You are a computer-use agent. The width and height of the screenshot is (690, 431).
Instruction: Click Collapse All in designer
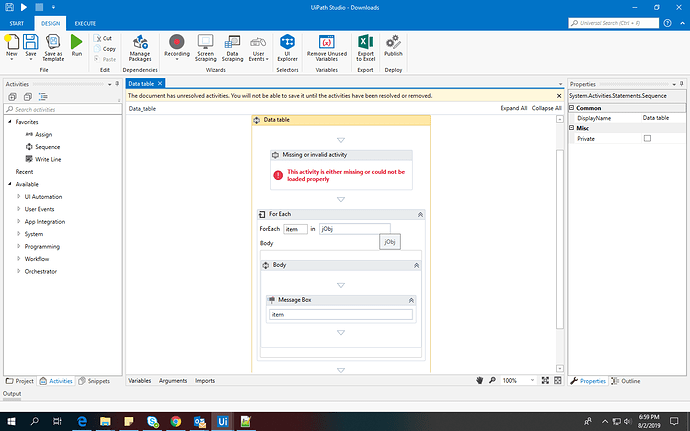click(547, 108)
